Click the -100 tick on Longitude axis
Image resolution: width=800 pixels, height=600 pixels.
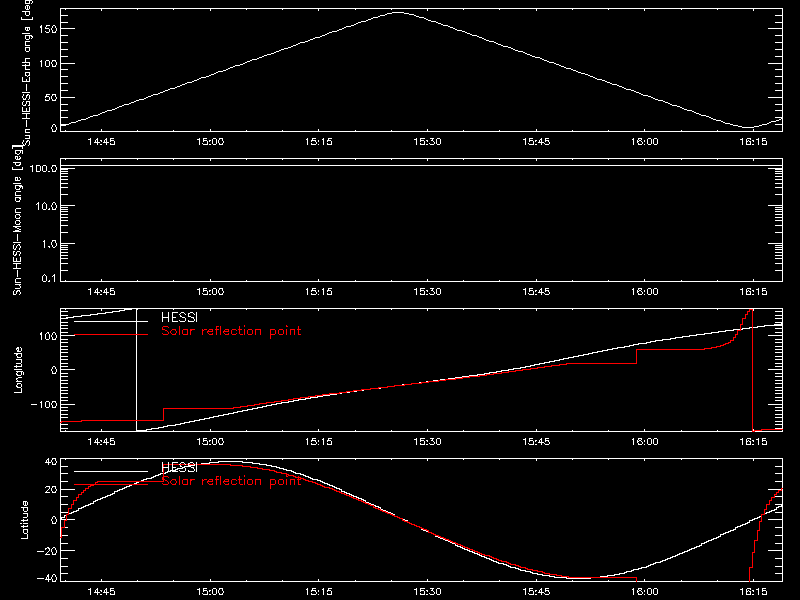(44, 404)
